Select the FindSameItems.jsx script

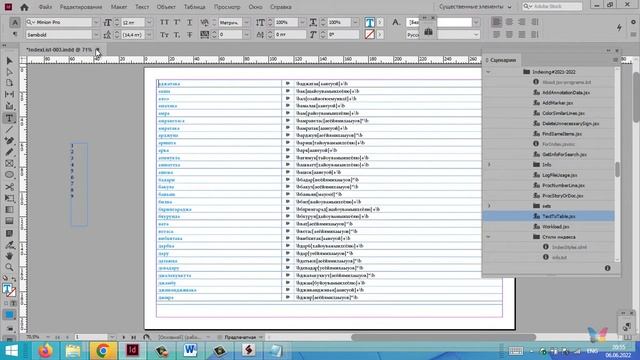[x=549, y=134]
